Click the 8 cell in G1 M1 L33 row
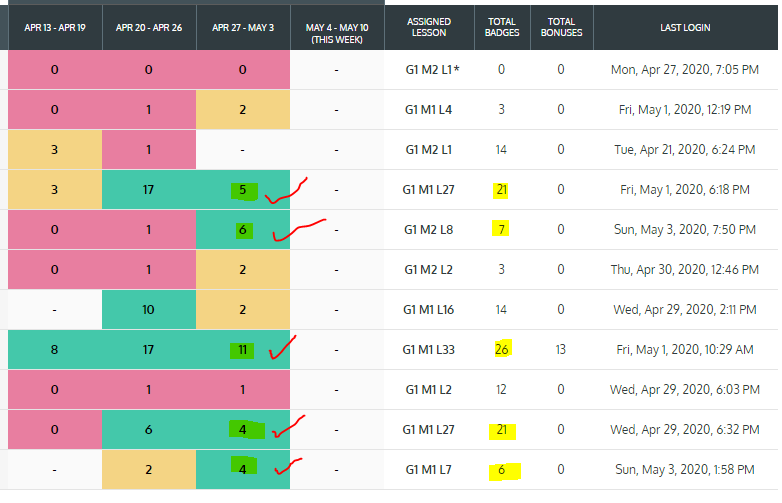 tap(54, 350)
